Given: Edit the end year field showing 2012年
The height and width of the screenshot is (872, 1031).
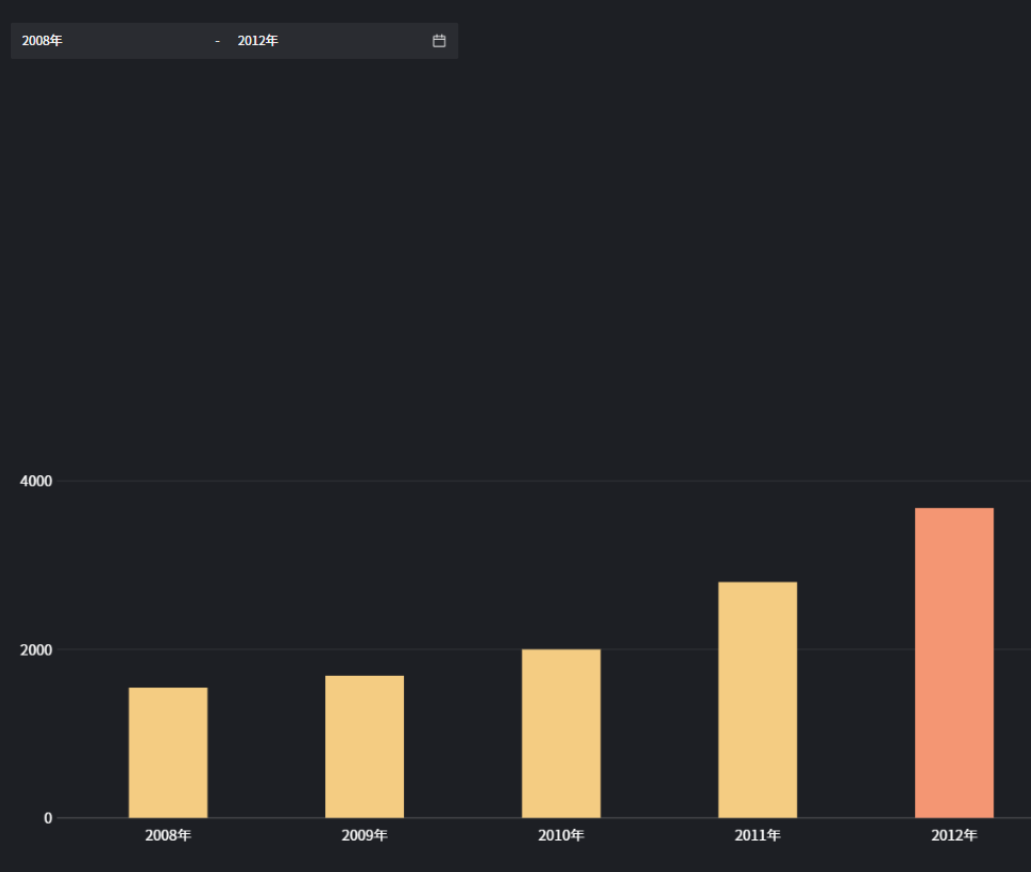Looking at the screenshot, I should [x=329, y=41].
